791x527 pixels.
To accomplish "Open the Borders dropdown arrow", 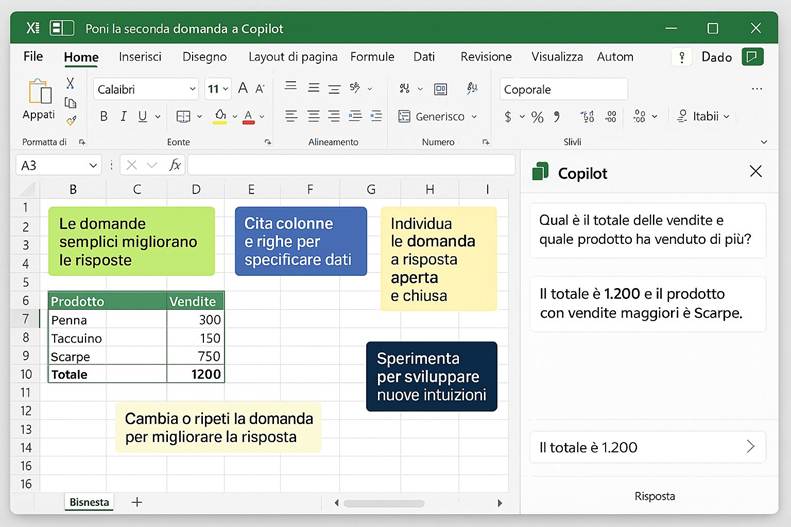I will 199,116.
